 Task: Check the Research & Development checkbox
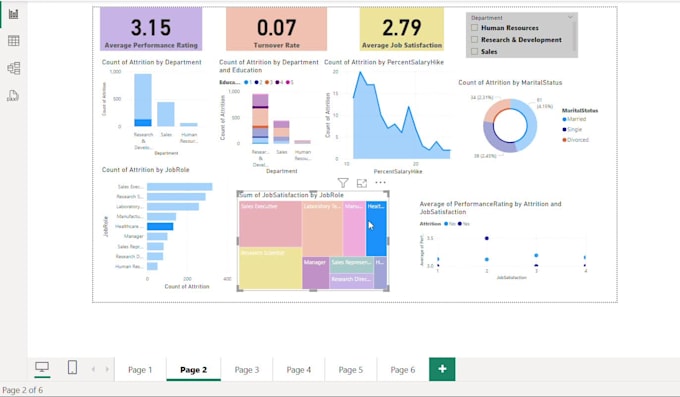(x=474, y=39)
